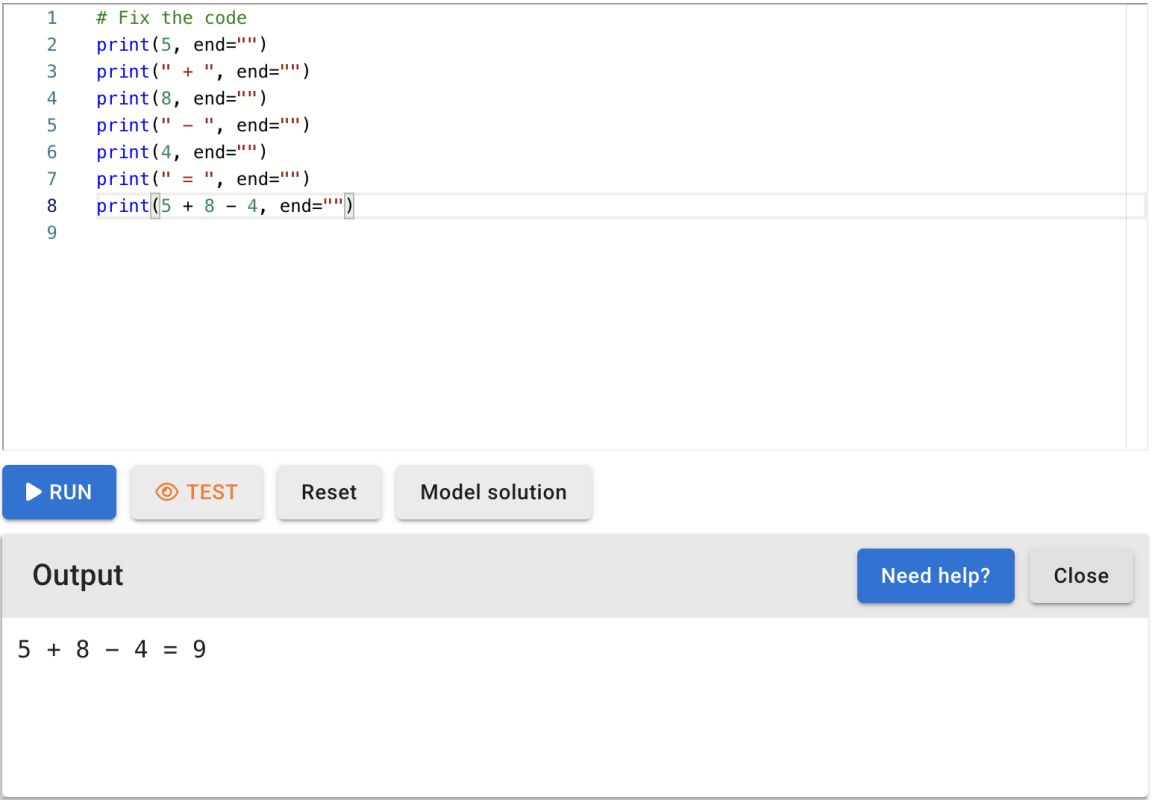Click the print statement containing ' + '
Viewport: 1155px width, 800px height.
pyautogui.click(x=200, y=71)
